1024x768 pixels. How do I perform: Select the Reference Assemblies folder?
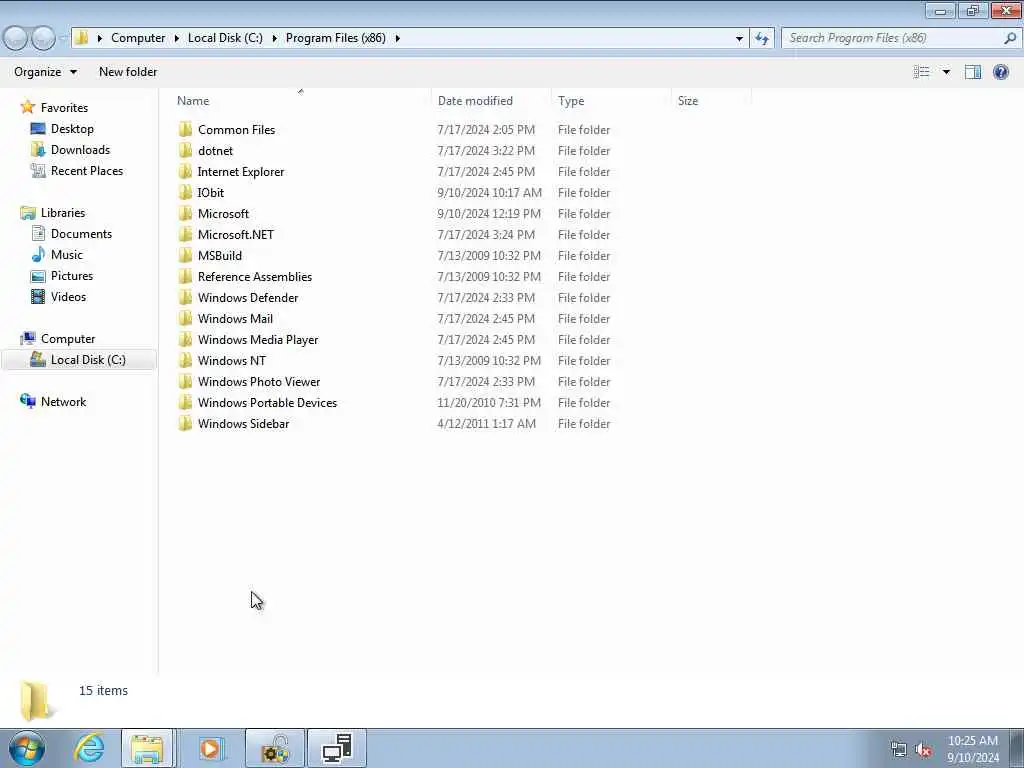tap(255, 276)
